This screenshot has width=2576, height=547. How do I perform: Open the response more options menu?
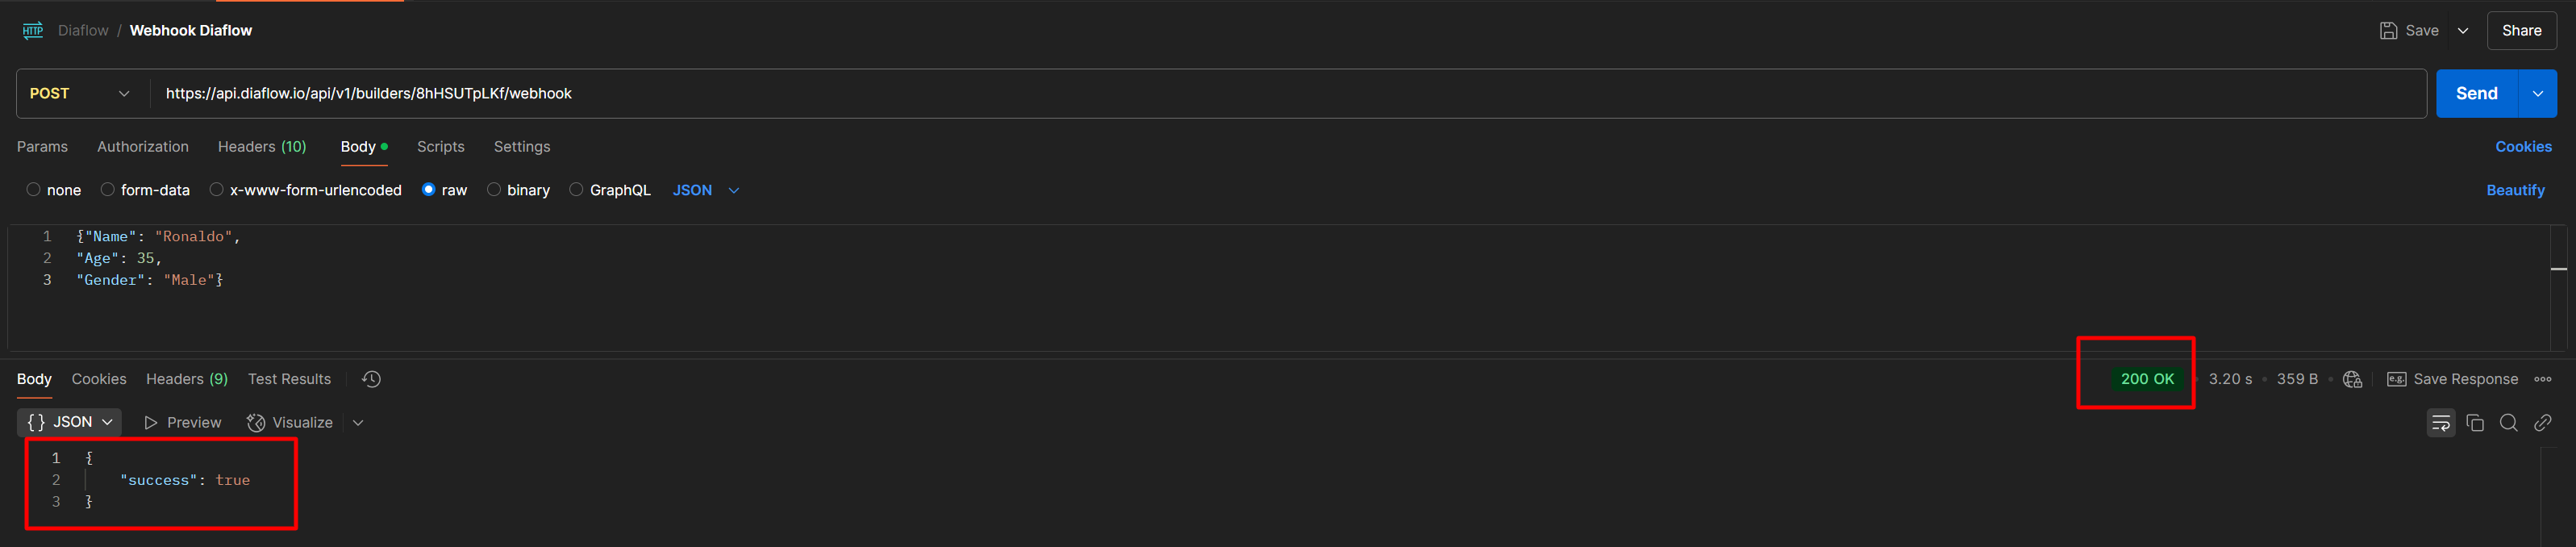coord(2542,379)
